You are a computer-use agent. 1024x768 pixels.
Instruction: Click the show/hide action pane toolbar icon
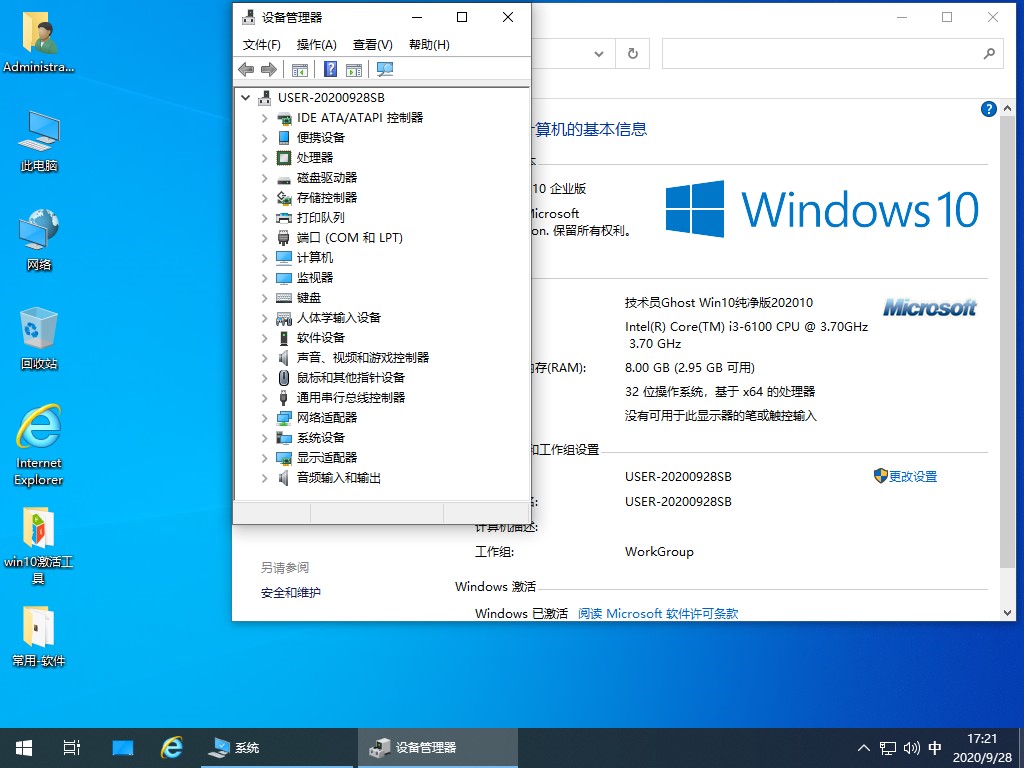coord(353,69)
